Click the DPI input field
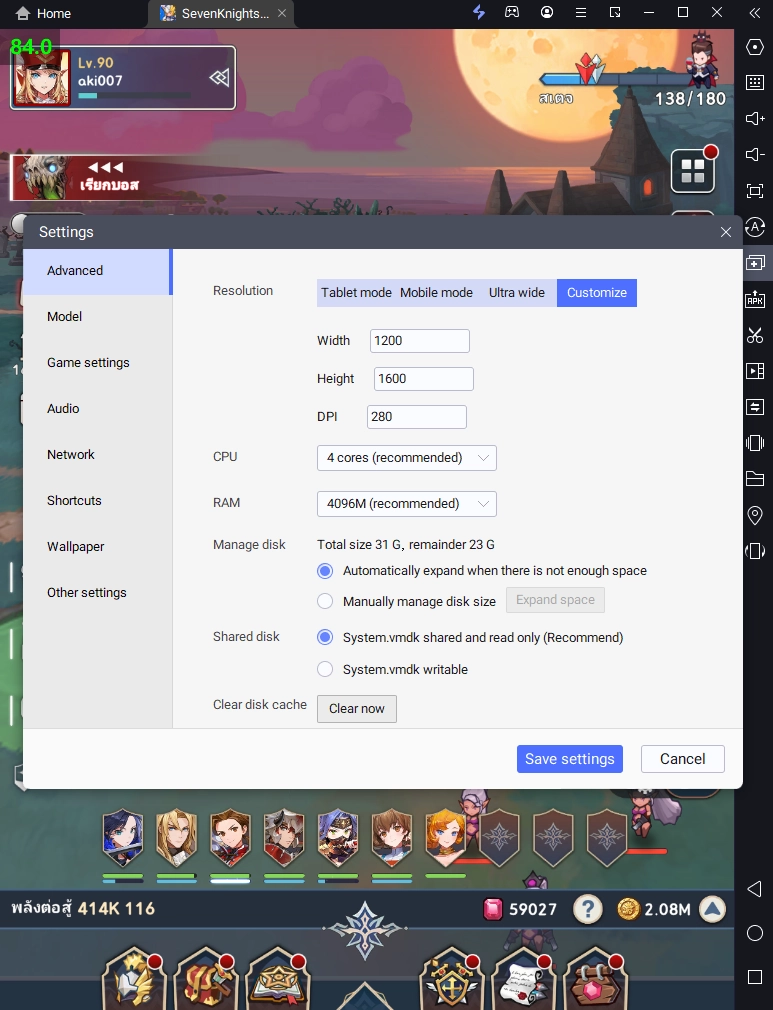The width and height of the screenshot is (773, 1010). click(x=416, y=417)
